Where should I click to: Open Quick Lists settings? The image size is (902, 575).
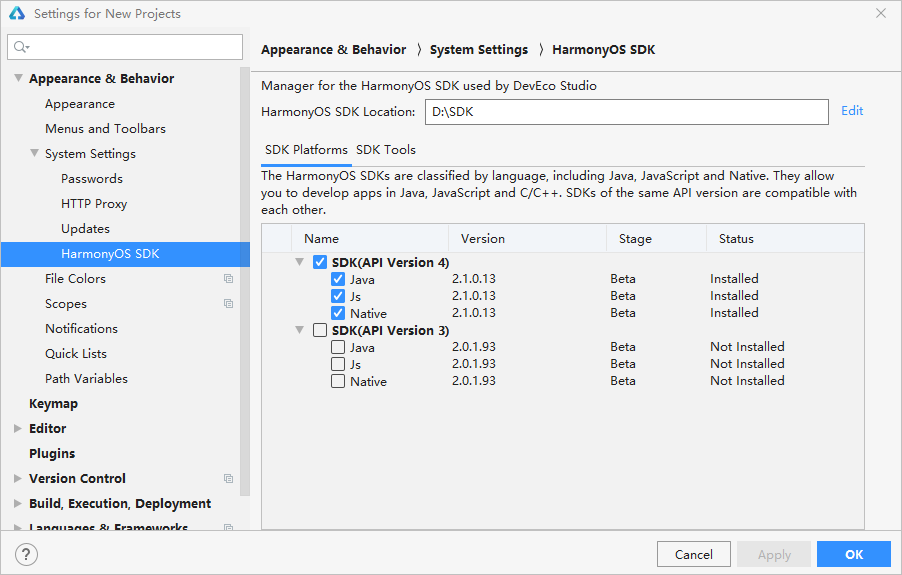click(x=76, y=354)
